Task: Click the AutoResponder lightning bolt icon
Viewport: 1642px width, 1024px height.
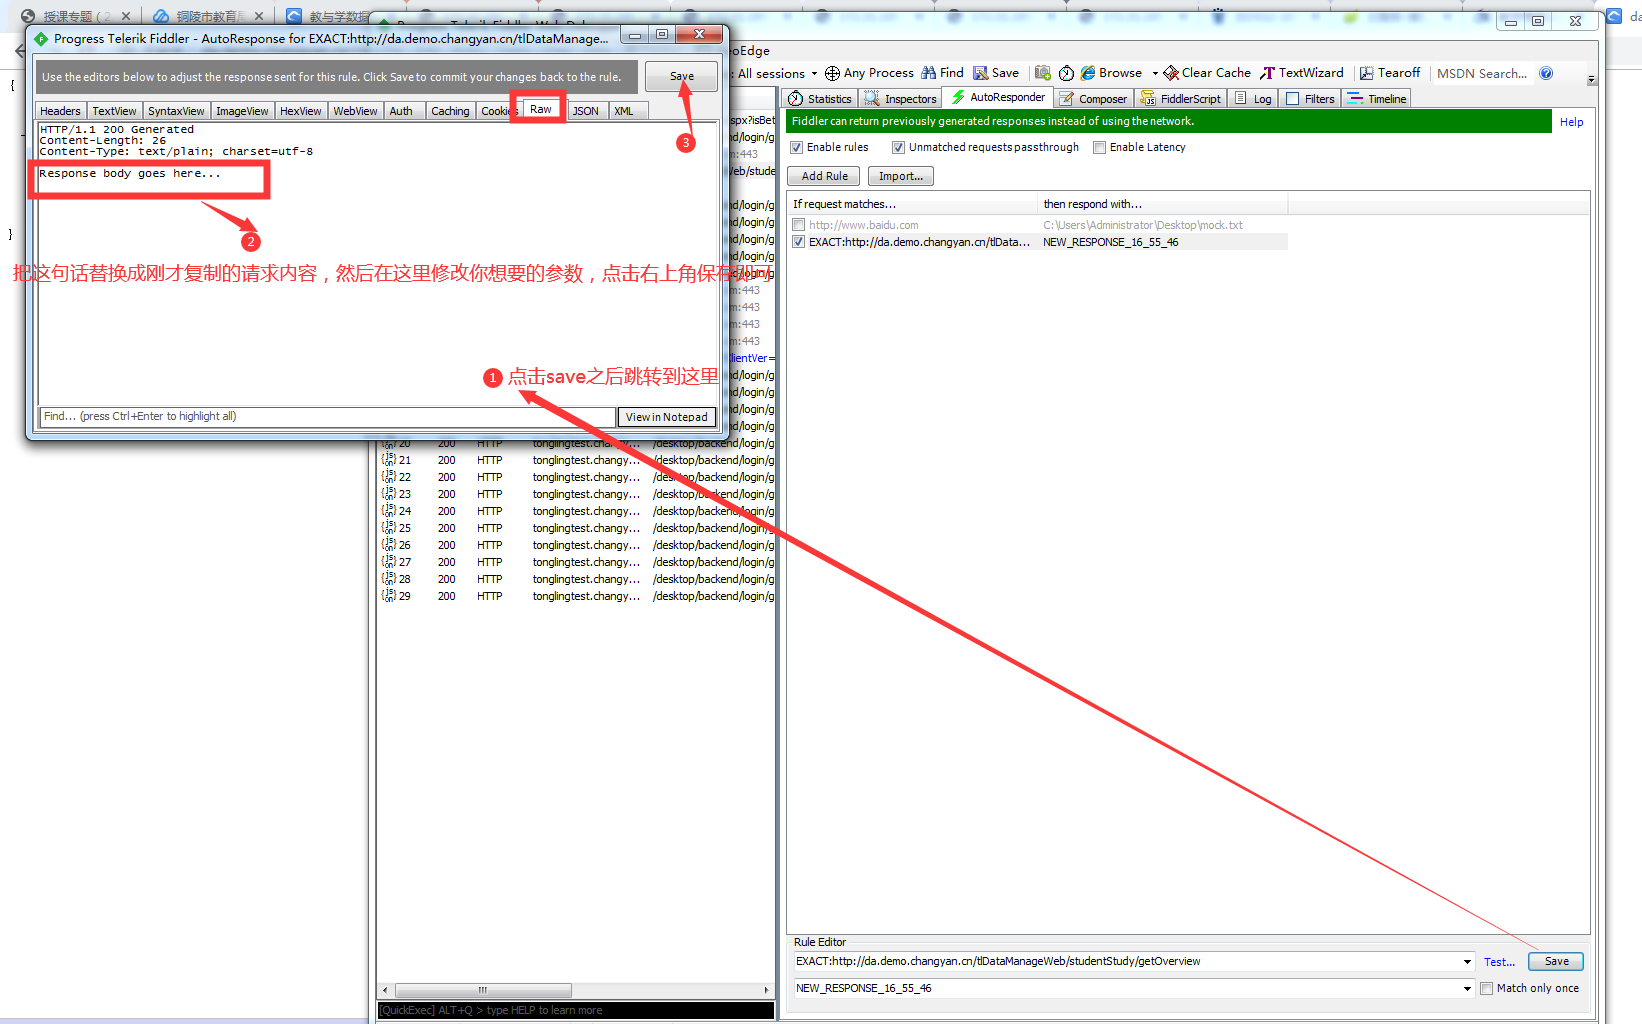Action: click(958, 97)
